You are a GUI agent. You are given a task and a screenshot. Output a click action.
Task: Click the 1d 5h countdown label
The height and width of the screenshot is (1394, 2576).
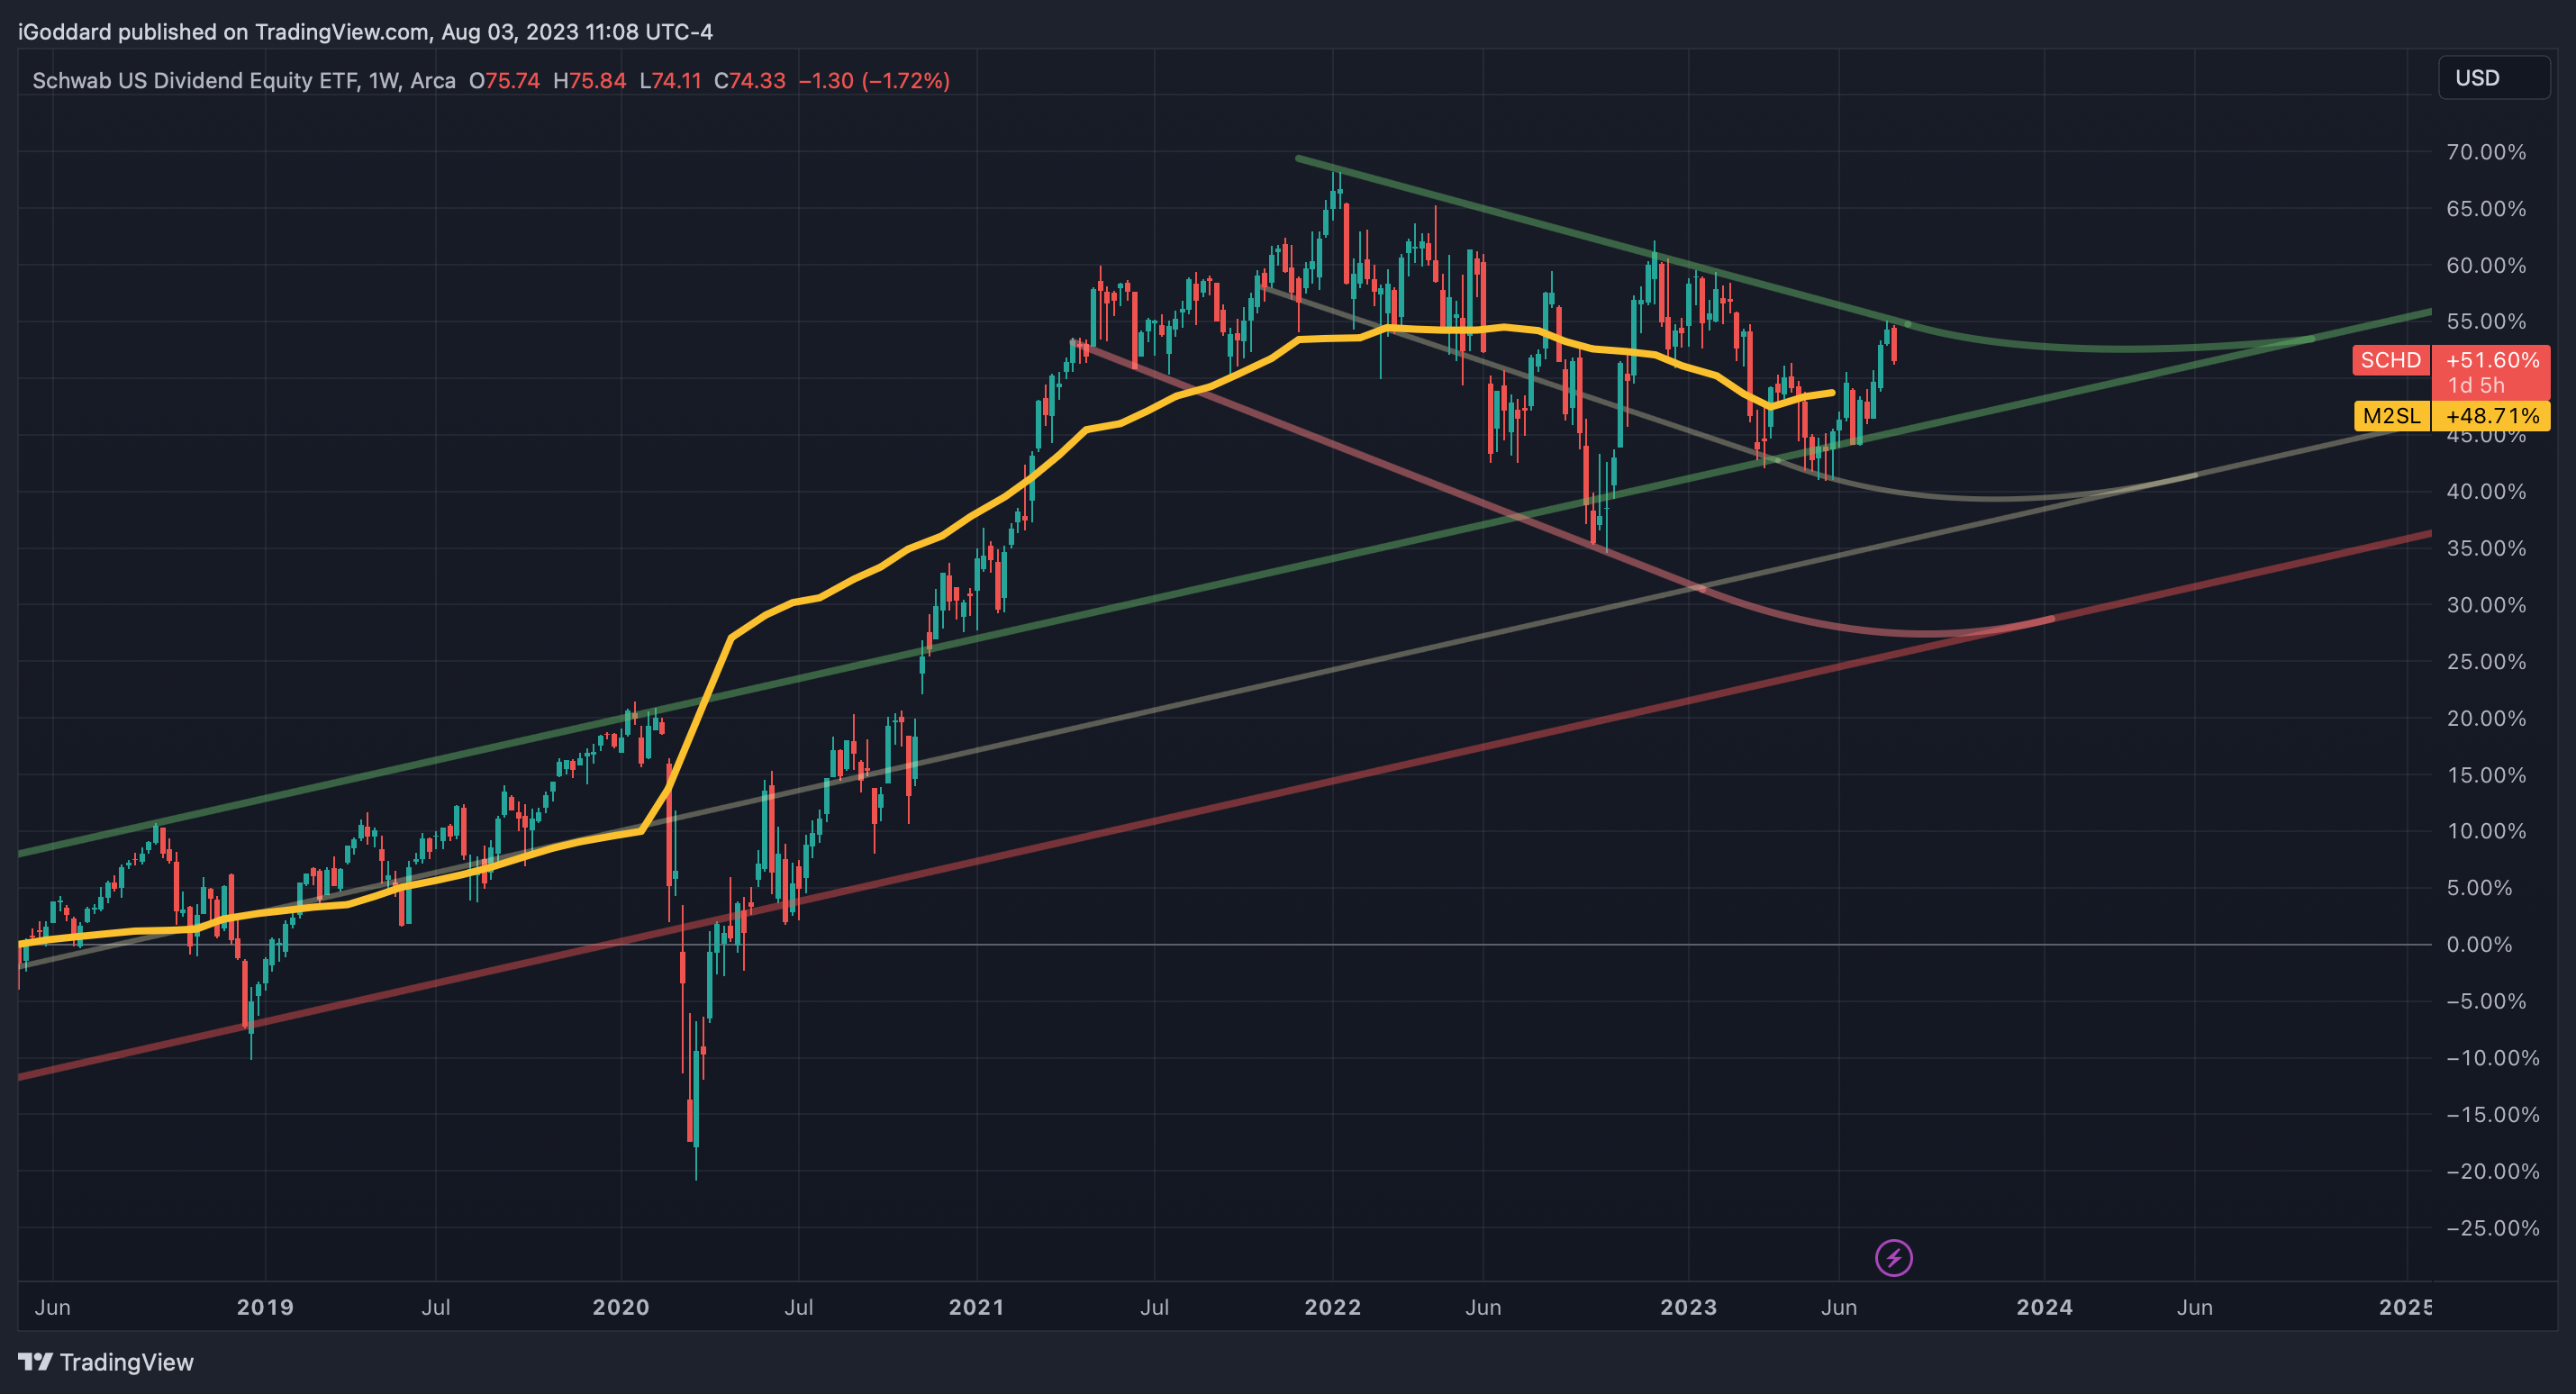coord(2476,386)
